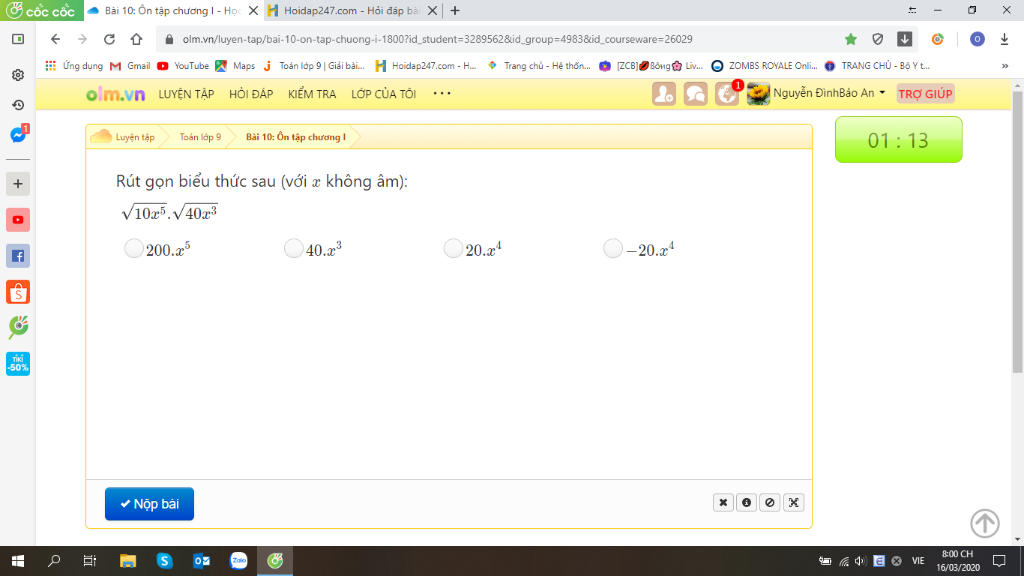The width and height of the screenshot is (1024, 576).
Task: Open the Tiki -50% sidebar icon
Action: pyautogui.click(x=18, y=364)
